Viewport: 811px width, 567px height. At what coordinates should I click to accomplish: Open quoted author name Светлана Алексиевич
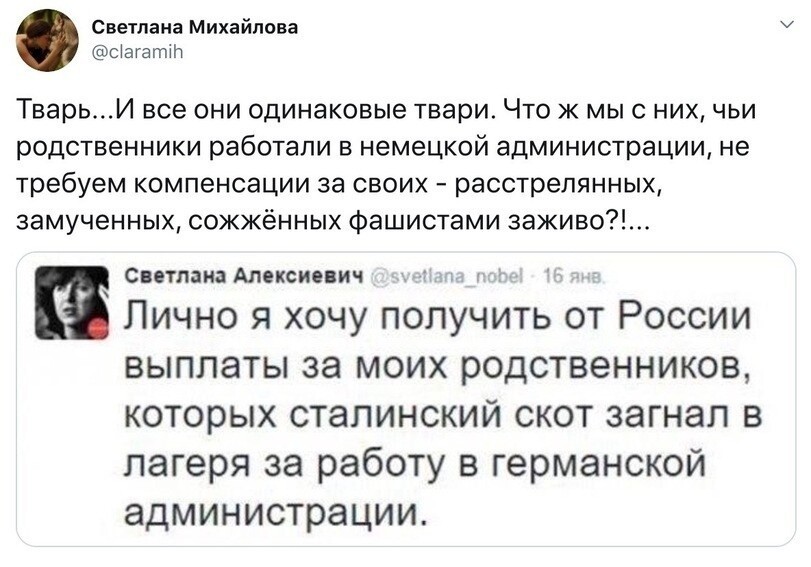pyautogui.click(x=244, y=276)
